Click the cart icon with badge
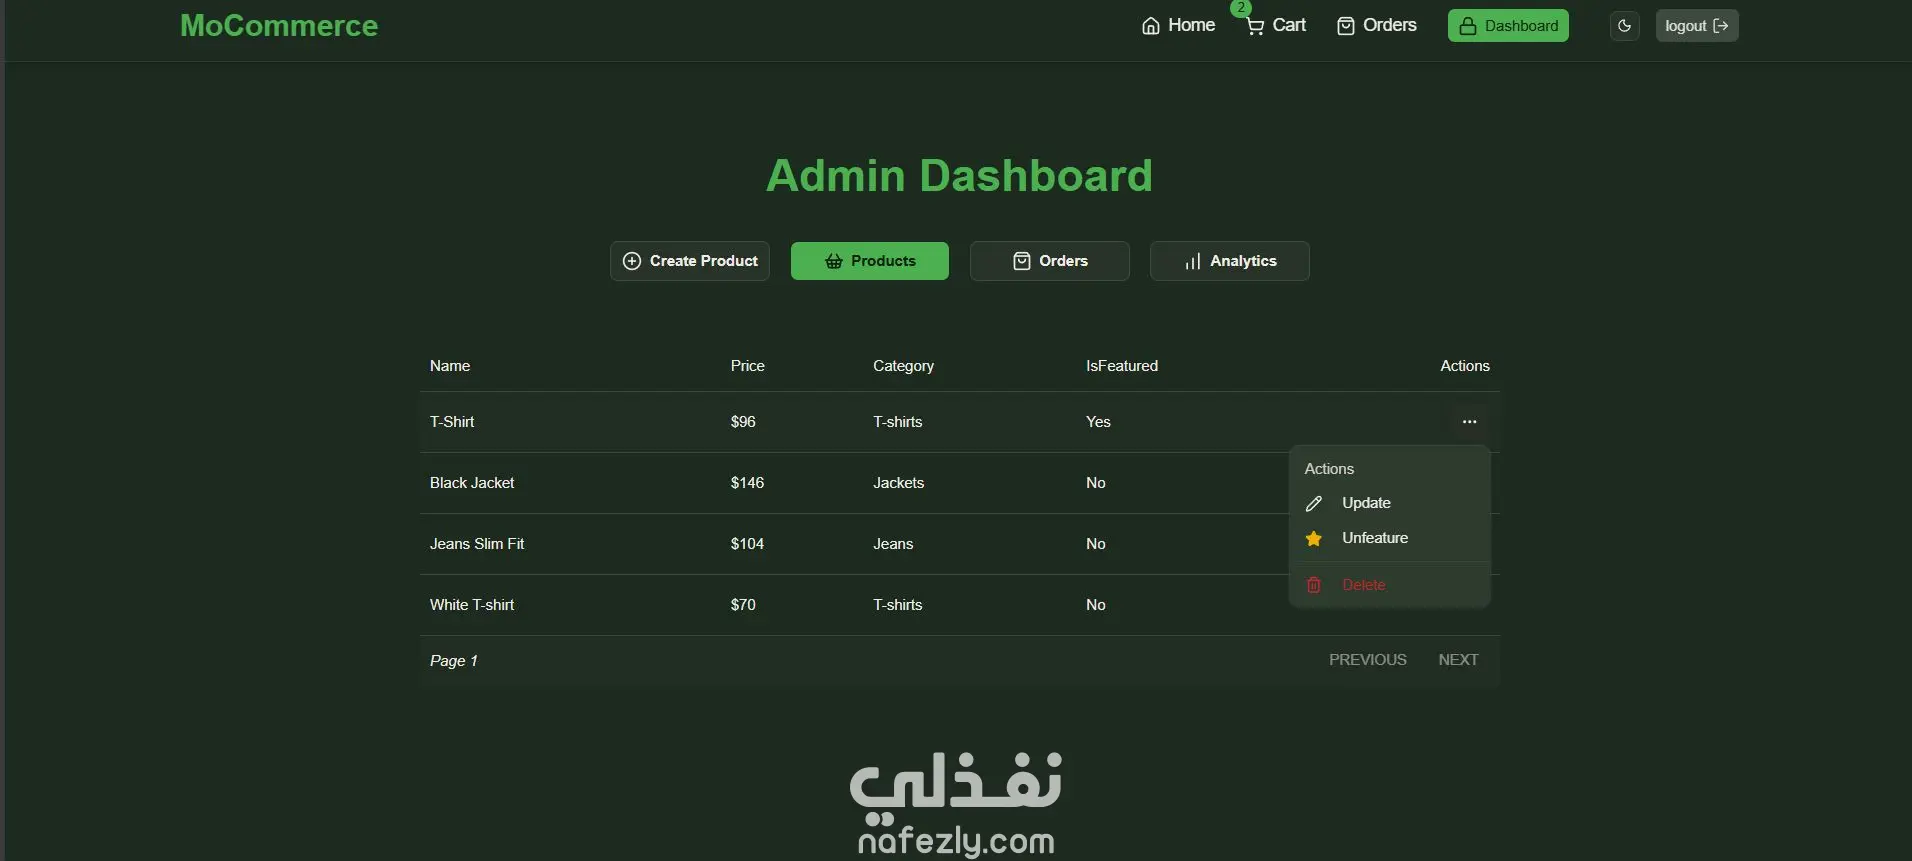The width and height of the screenshot is (1912, 861). 1254,24
